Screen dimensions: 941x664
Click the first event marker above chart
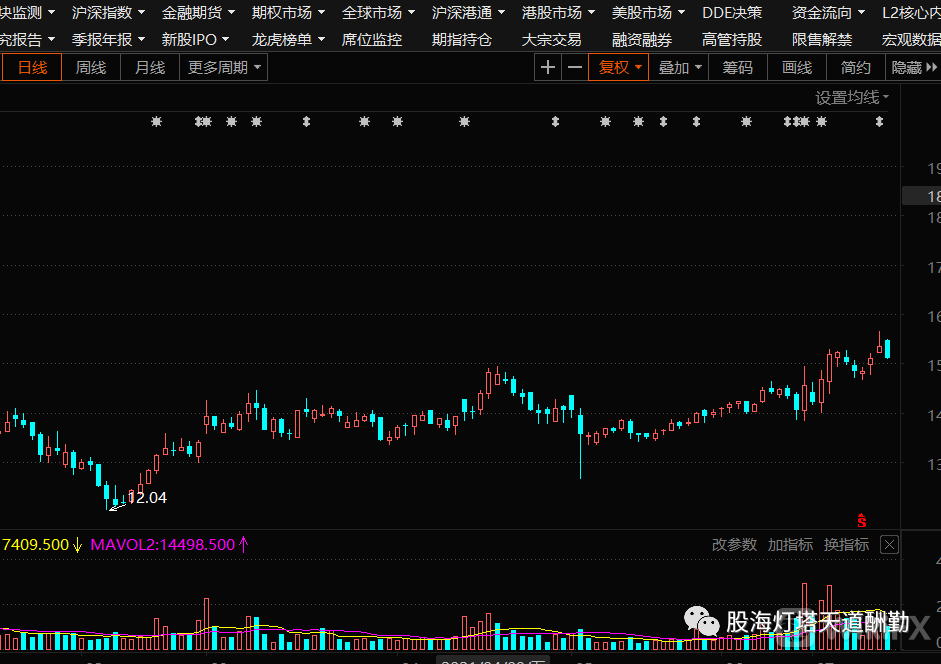pyautogui.click(x=155, y=122)
